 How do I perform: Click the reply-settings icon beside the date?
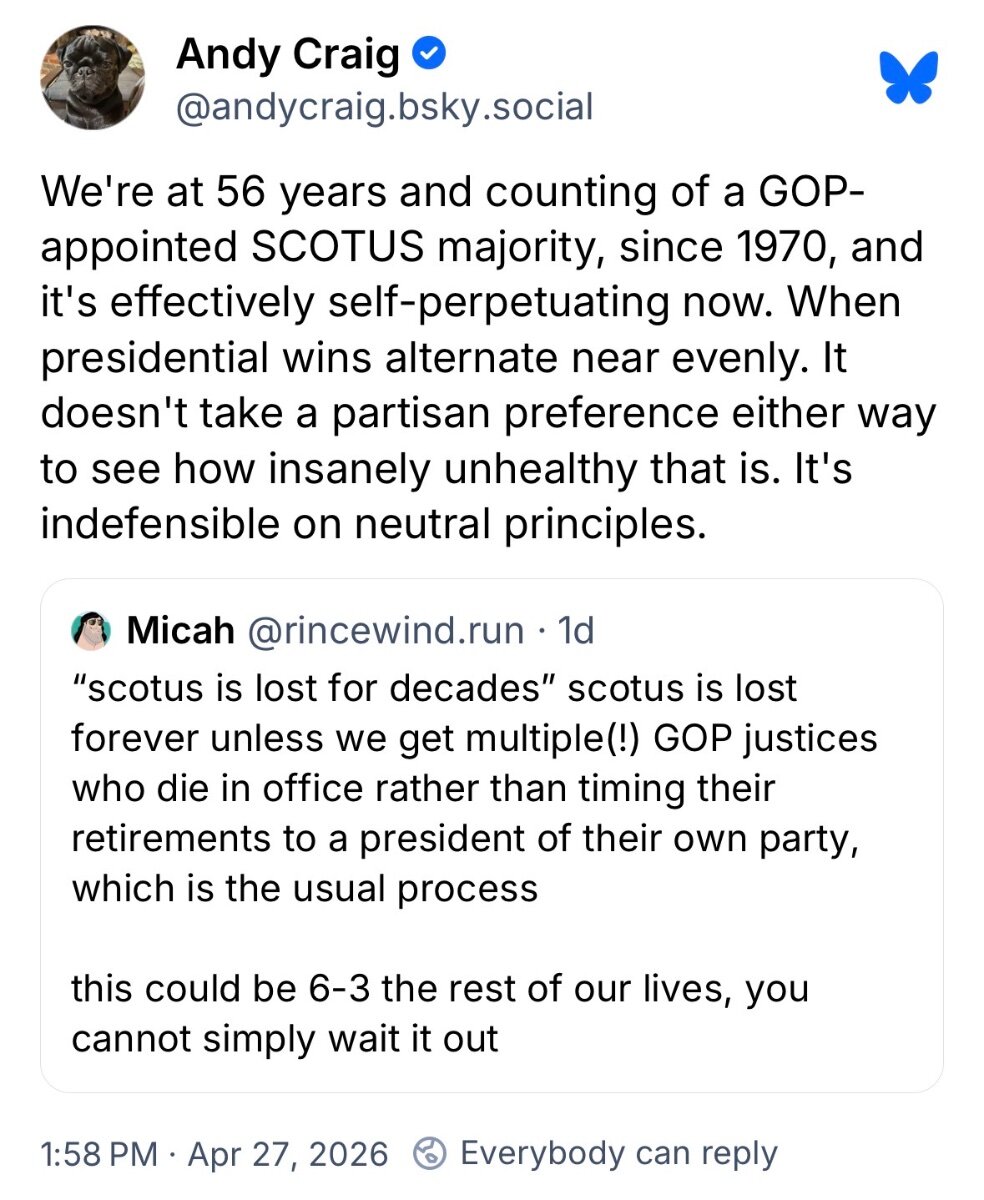429,1153
